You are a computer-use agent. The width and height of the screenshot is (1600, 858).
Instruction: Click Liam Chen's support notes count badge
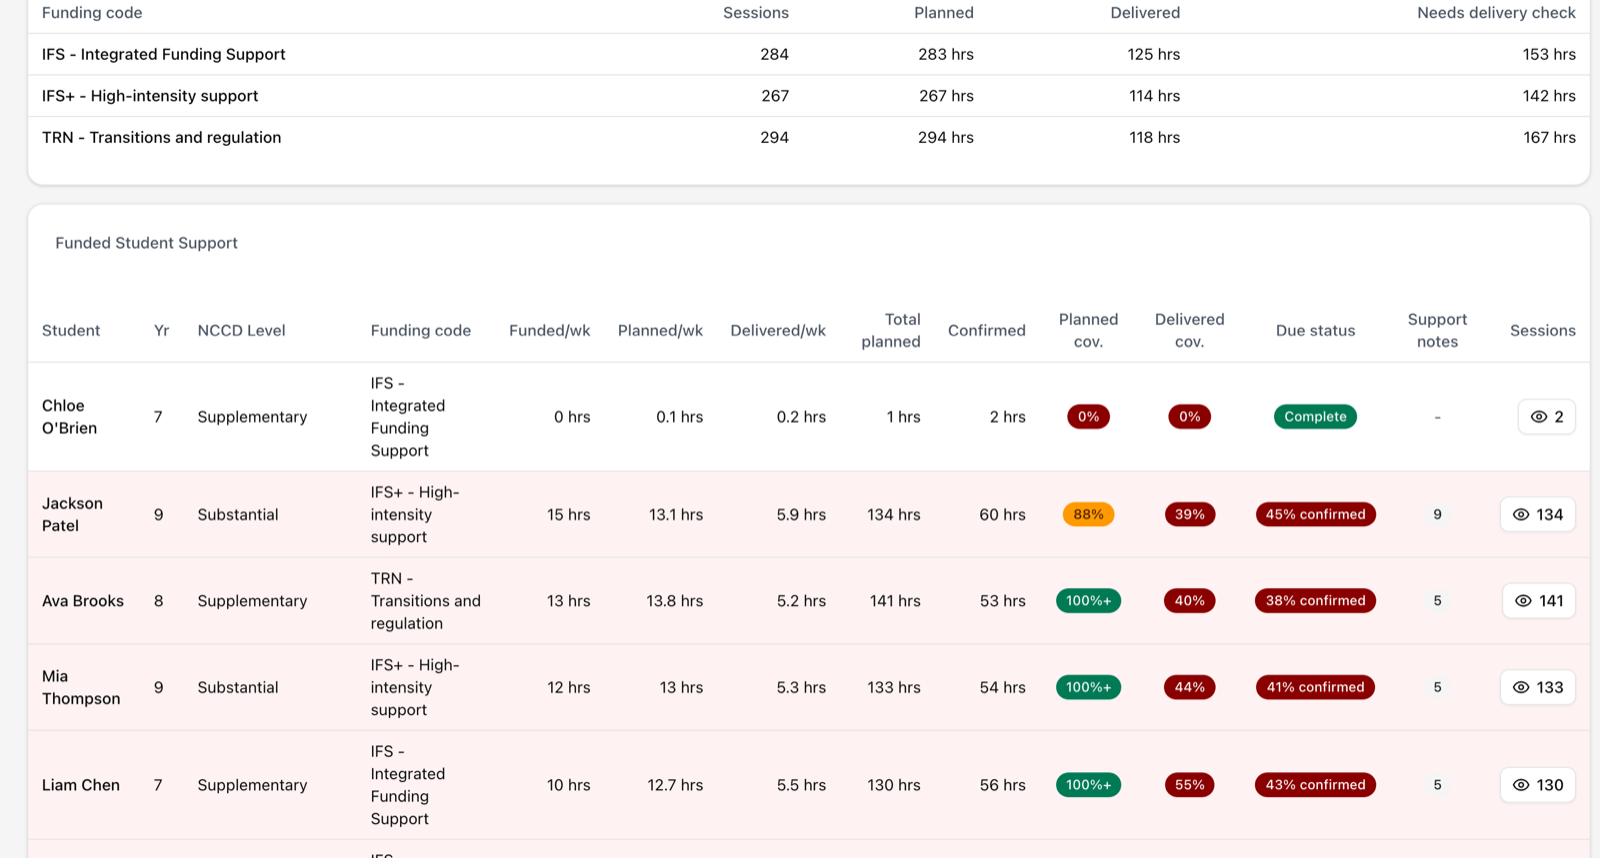pyautogui.click(x=1437, y=785)
